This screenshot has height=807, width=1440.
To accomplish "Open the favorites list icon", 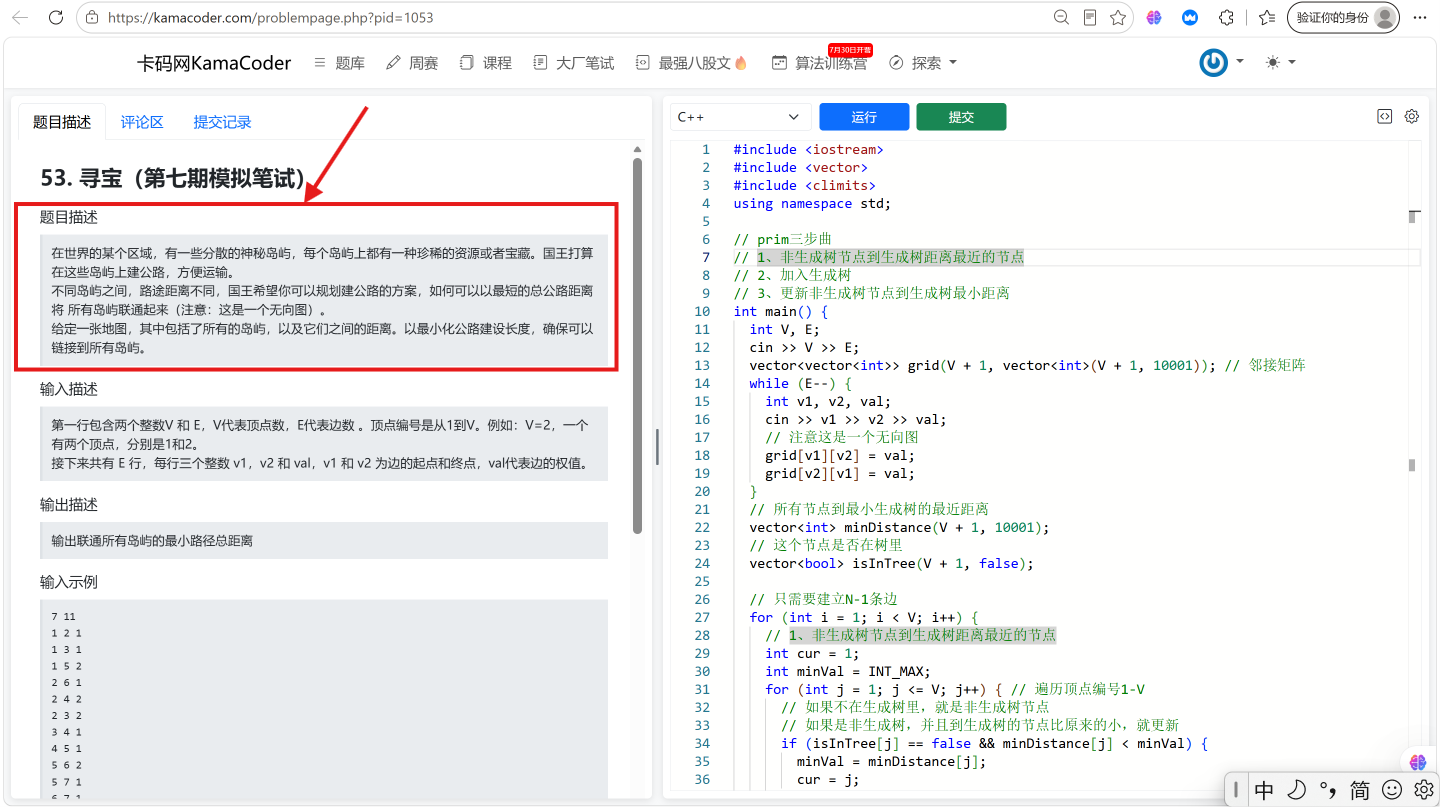I will click(1267, 17).
